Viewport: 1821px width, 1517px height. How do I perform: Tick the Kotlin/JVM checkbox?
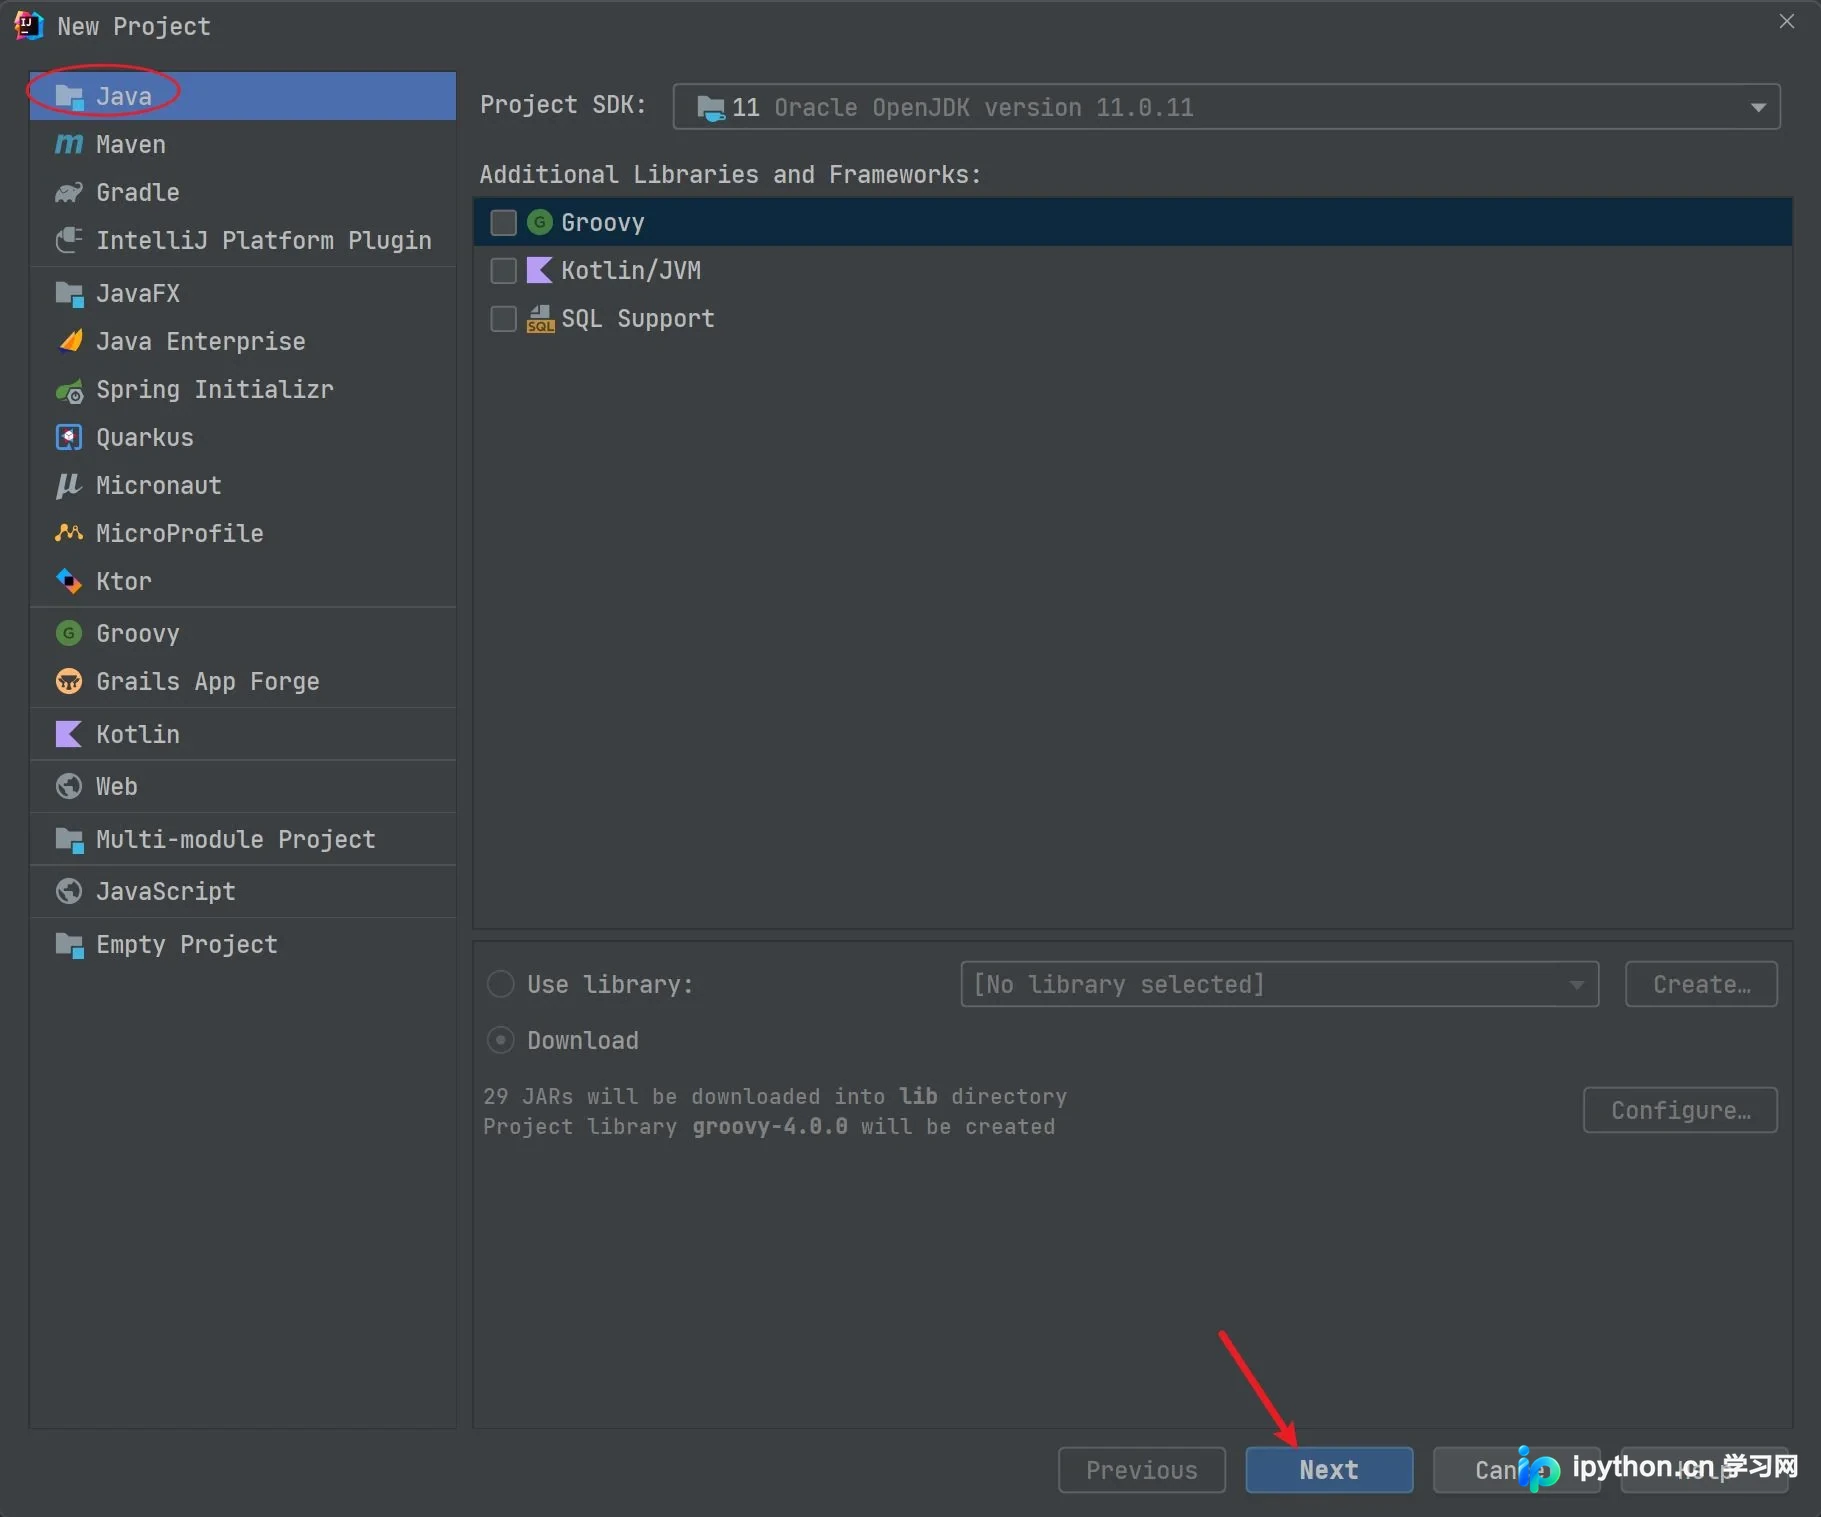coord(503,270)
